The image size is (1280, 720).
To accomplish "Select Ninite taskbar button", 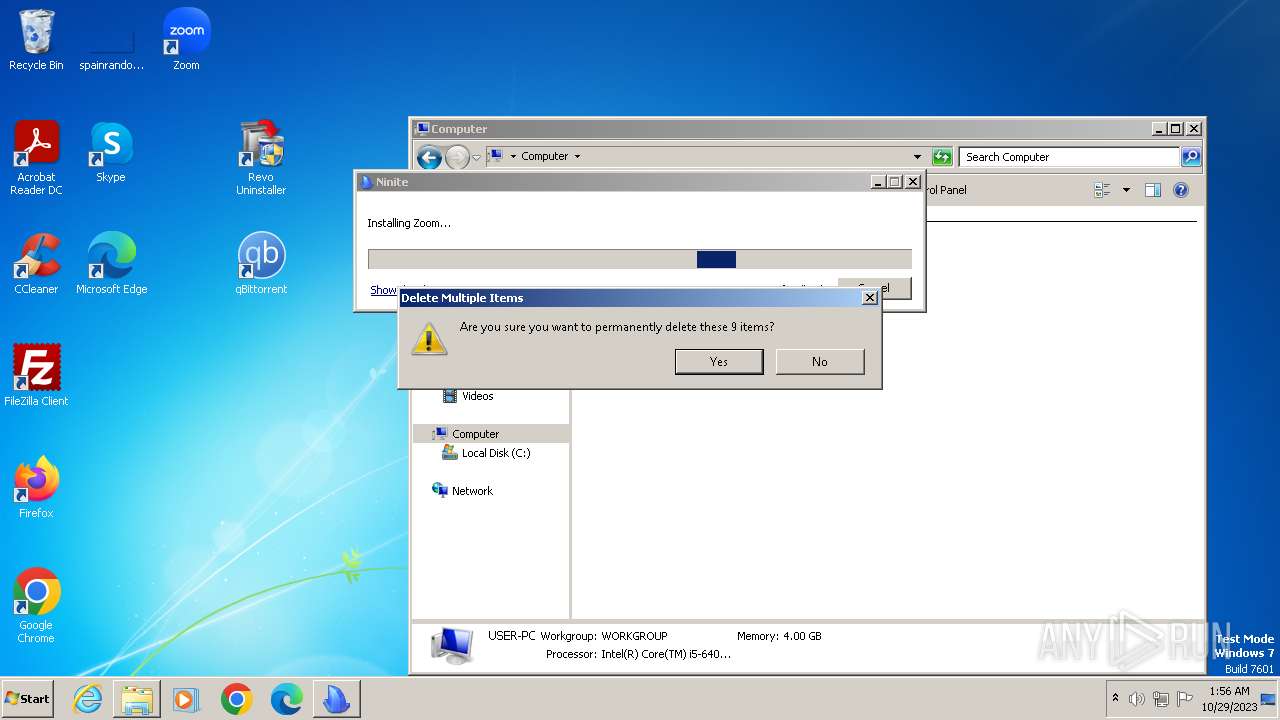I will tap(336, 699).
